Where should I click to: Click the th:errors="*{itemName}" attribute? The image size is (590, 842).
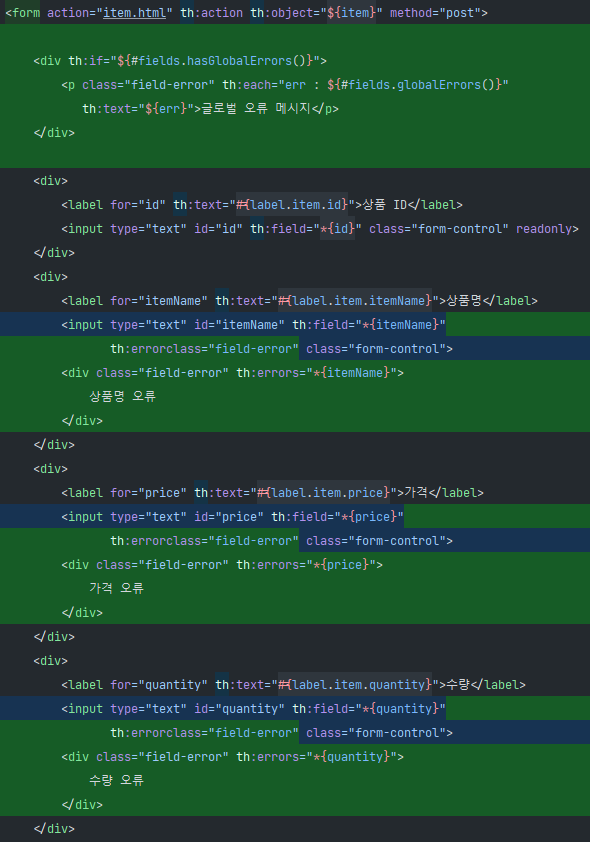click(317, 373)
